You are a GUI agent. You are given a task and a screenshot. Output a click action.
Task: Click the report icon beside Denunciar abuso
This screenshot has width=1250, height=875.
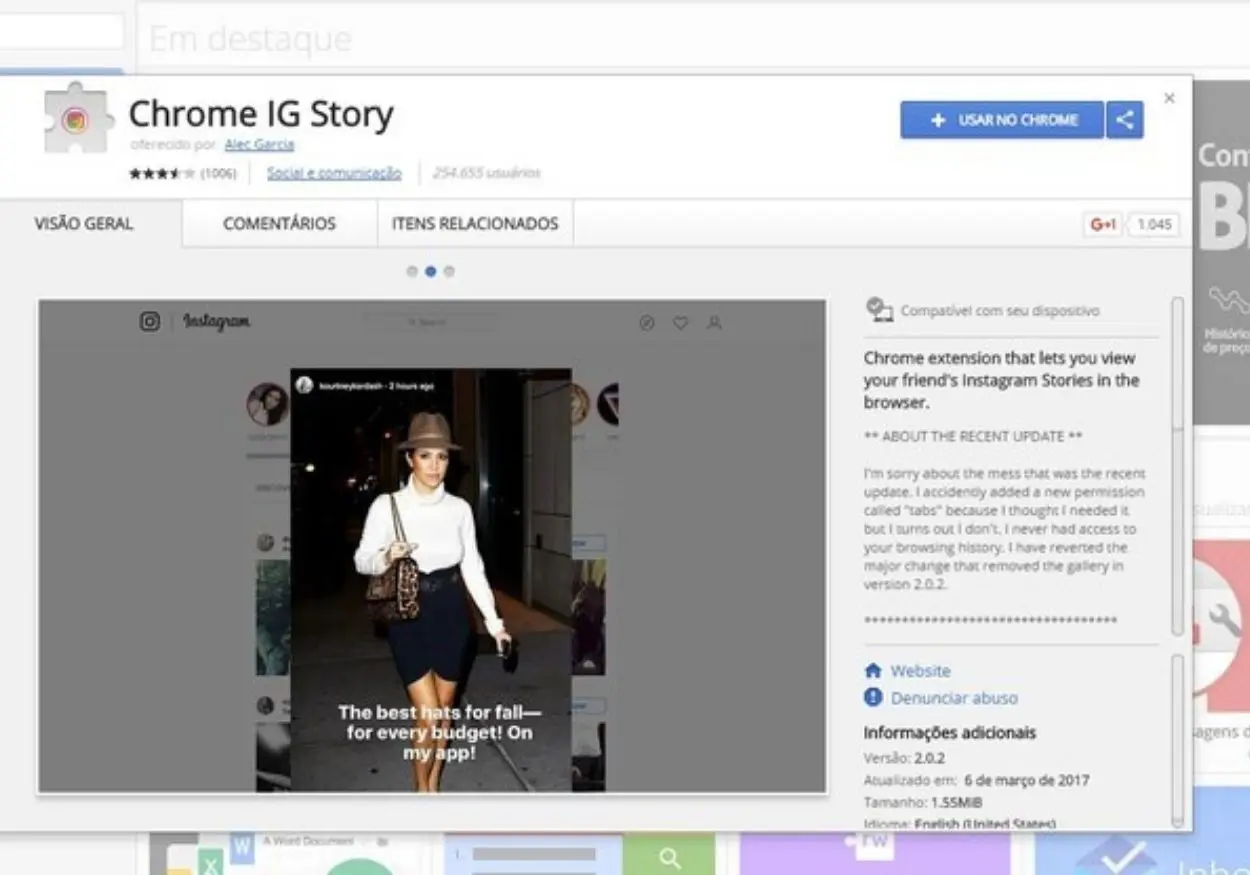pyautogui.click(x=871, y=697)
